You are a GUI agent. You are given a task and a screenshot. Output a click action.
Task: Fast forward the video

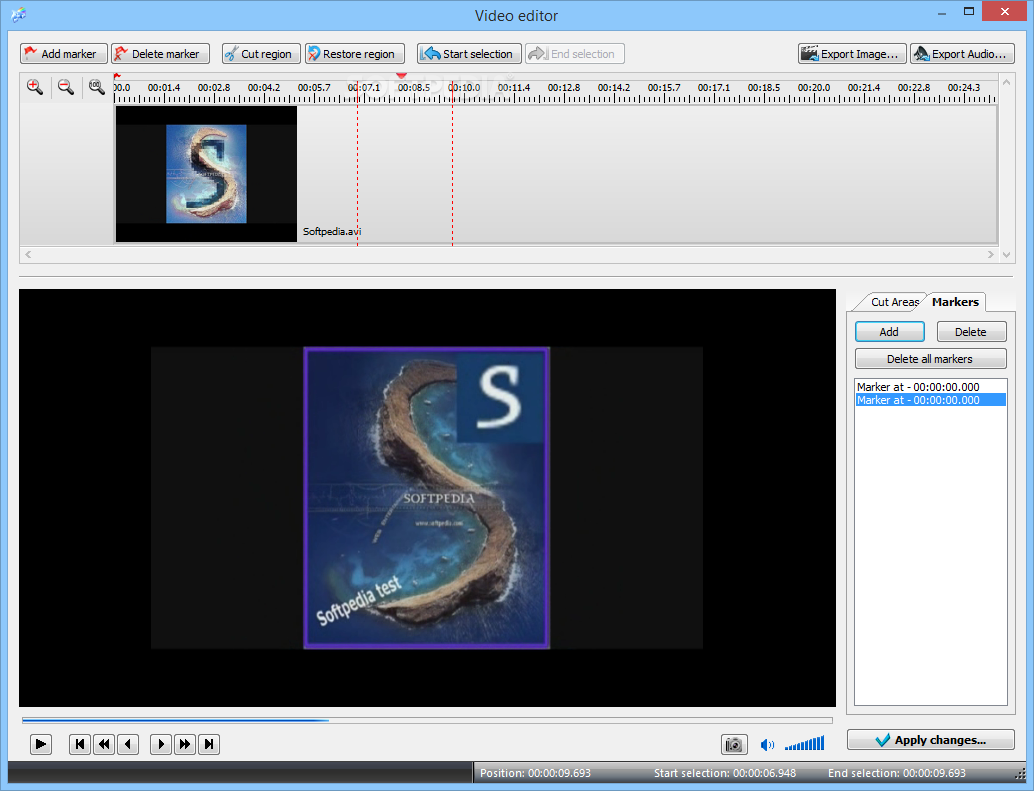click(x=185, y=744)
